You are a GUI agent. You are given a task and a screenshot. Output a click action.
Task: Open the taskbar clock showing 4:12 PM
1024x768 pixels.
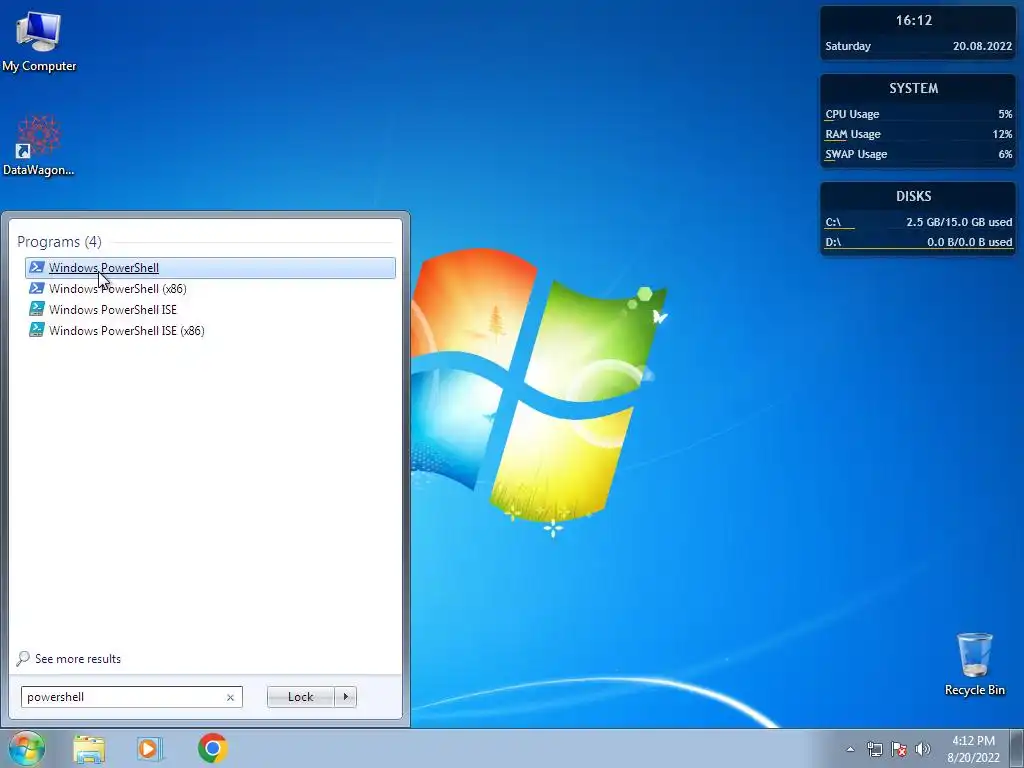coord(973,749)
